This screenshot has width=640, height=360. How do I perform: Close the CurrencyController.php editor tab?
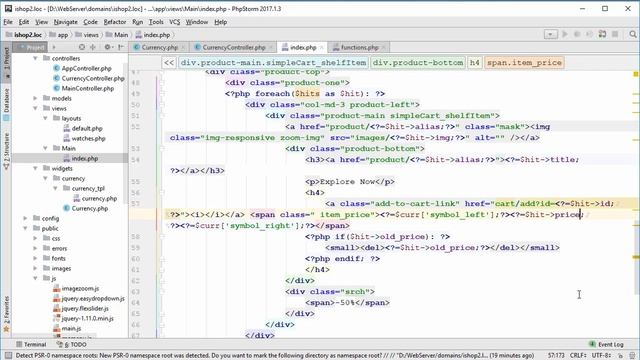[x=271, y=48]
